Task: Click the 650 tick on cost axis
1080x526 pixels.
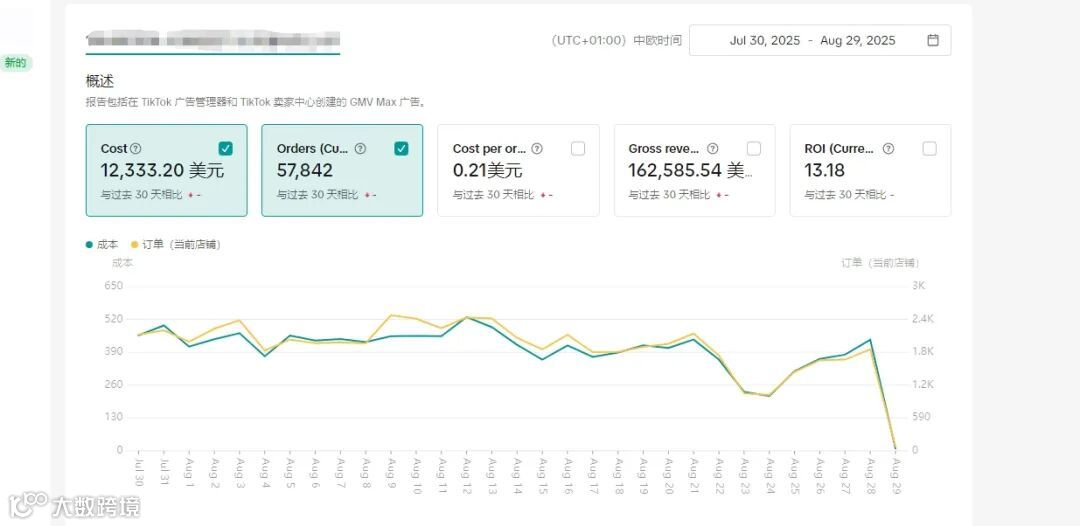Action: (114, 286)
